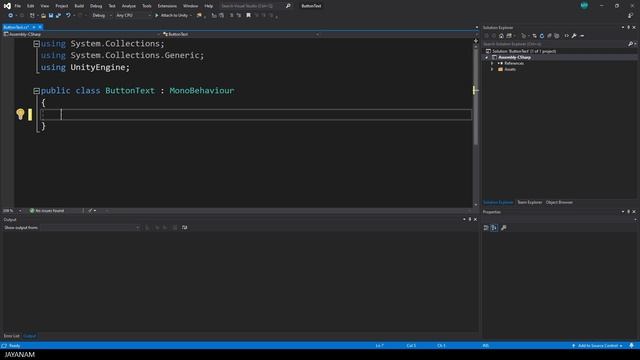The height and width of the screenshot is (360, 640).
Task: Open the Build menu
Action: click(79, 6)
